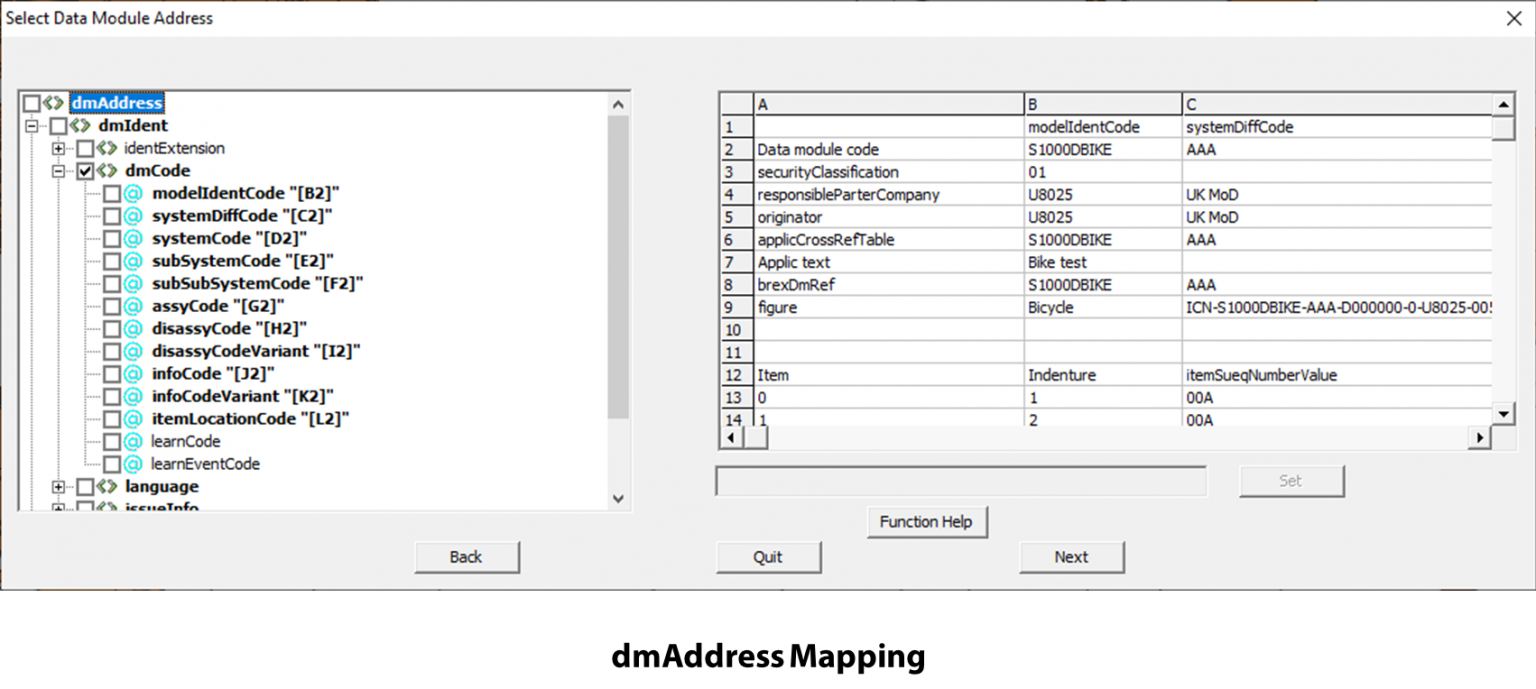This screenshot has width=1536, height=689.
Task: Click the @ attribute icon for infoCode
Action: (133, 373)
